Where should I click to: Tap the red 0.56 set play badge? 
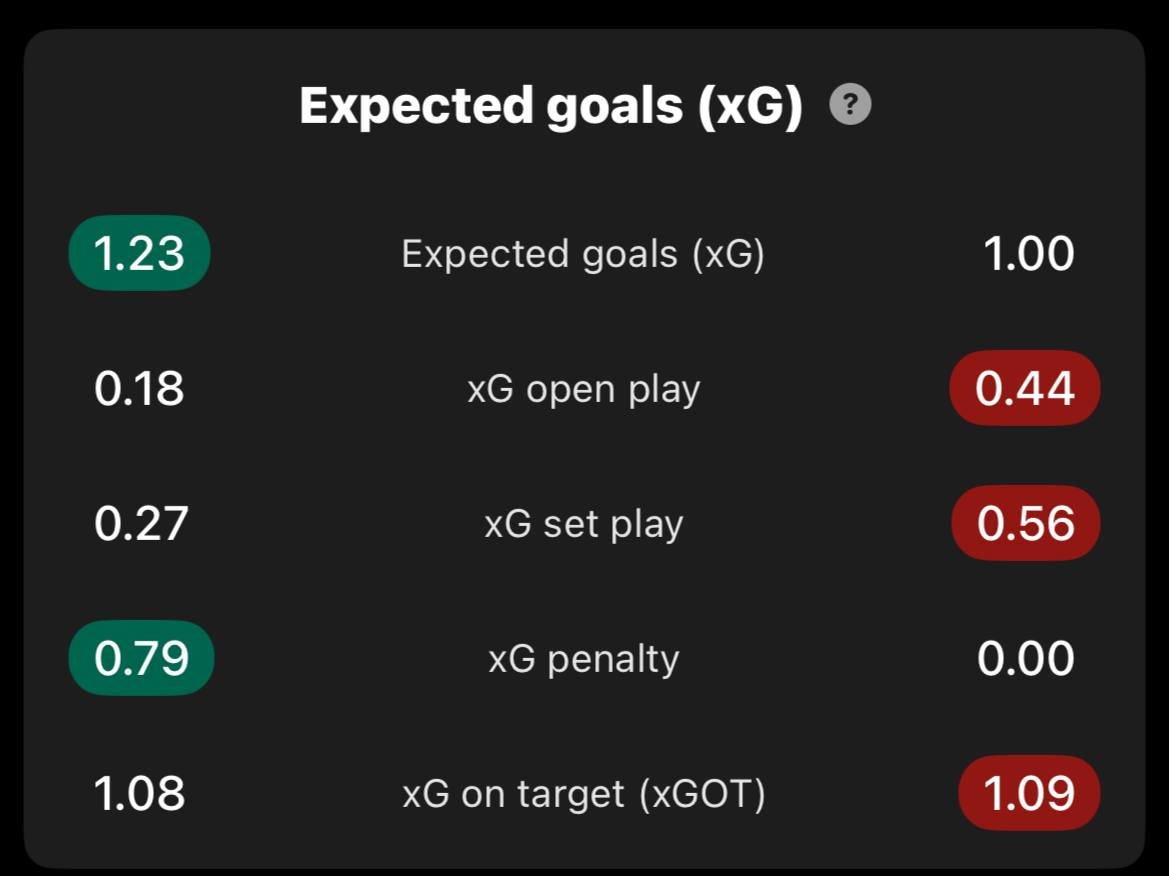point(1026,523)
